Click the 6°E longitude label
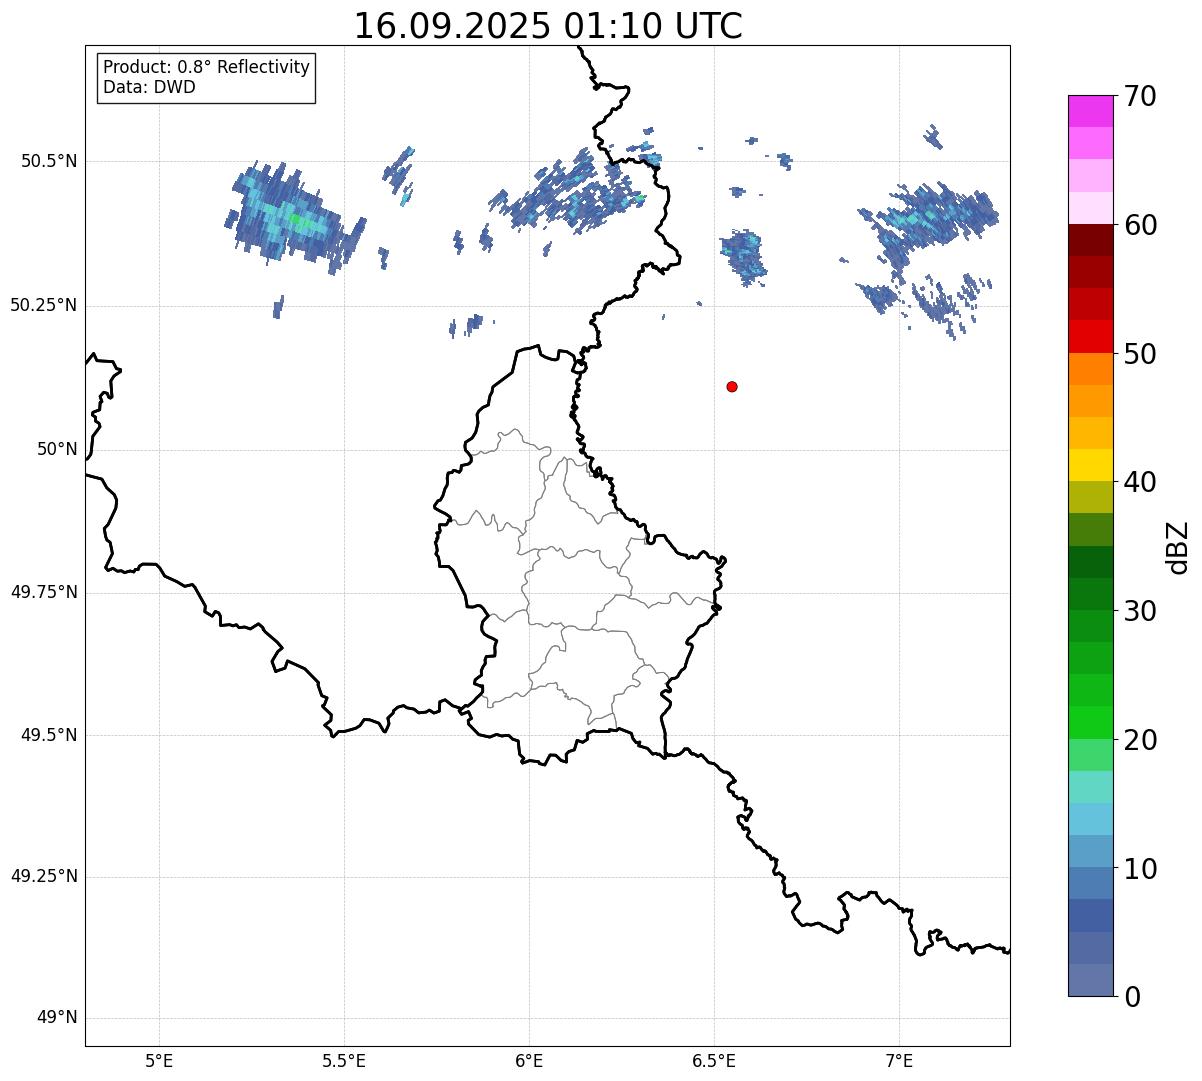The image size is (1202, 1081). (529, 1060)
